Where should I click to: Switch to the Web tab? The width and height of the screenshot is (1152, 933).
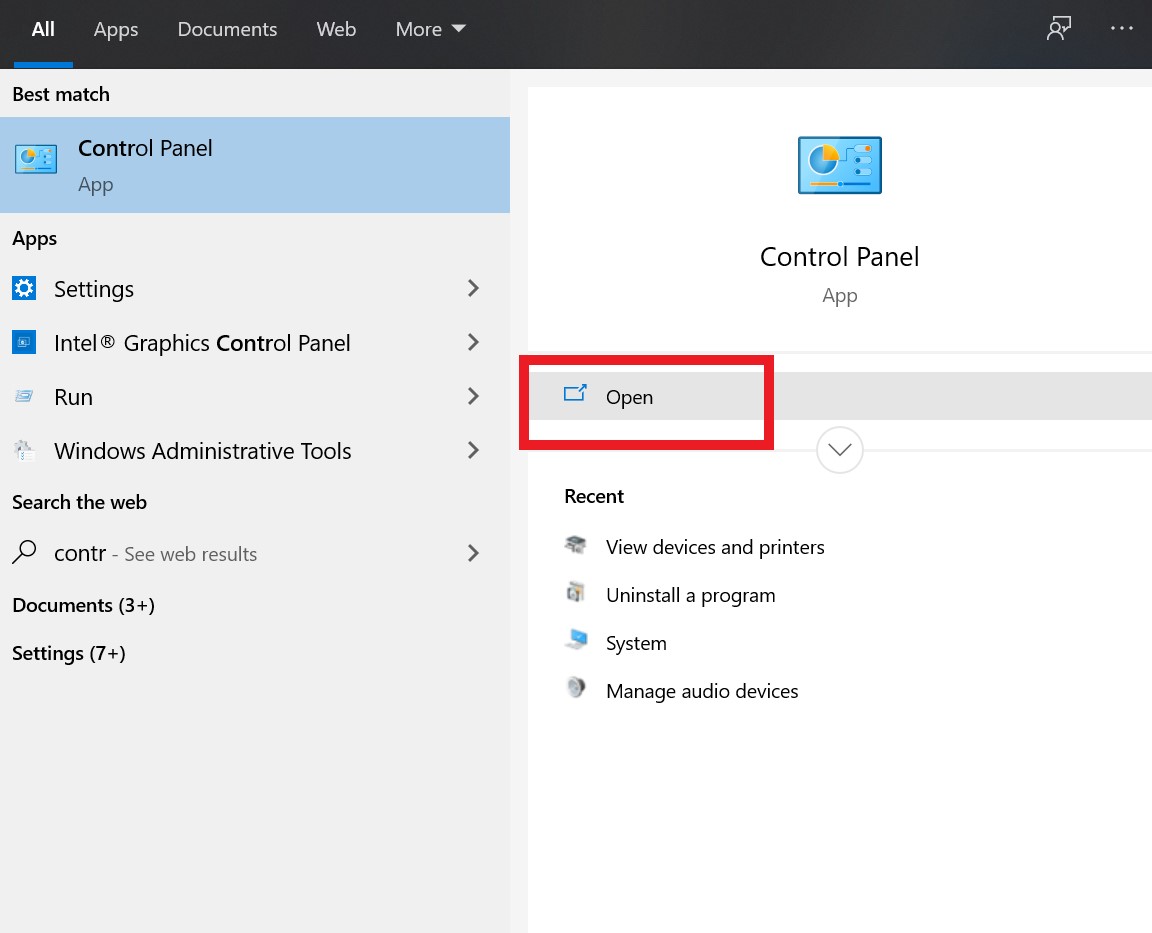[336, 29]
